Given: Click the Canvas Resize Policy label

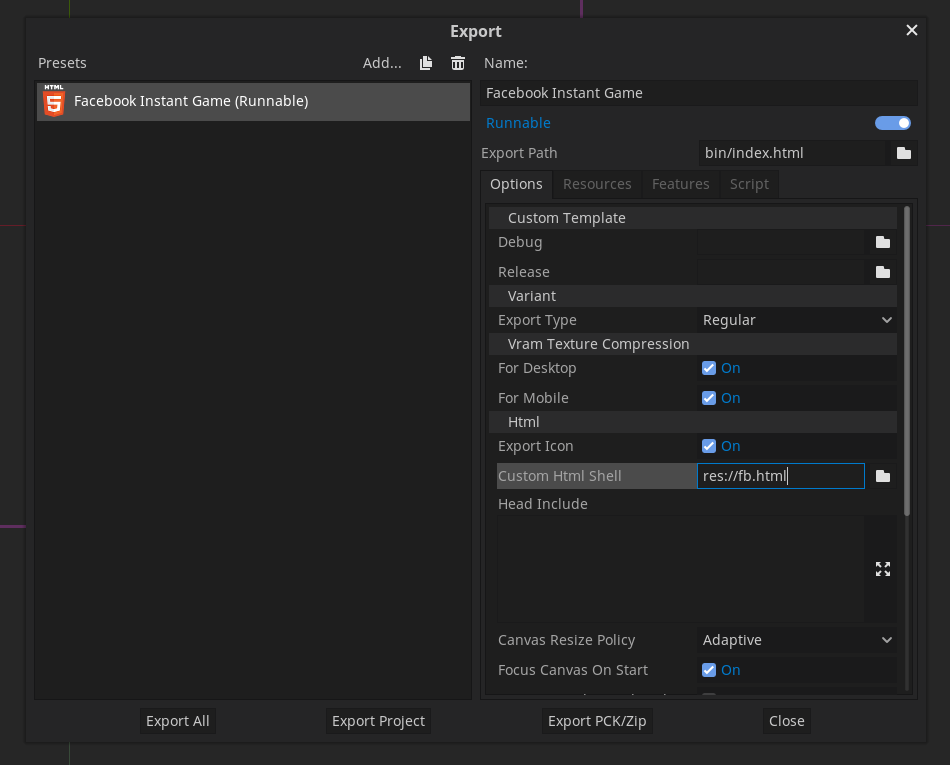Looking at the screenshot, I should (x=566, y=640).
